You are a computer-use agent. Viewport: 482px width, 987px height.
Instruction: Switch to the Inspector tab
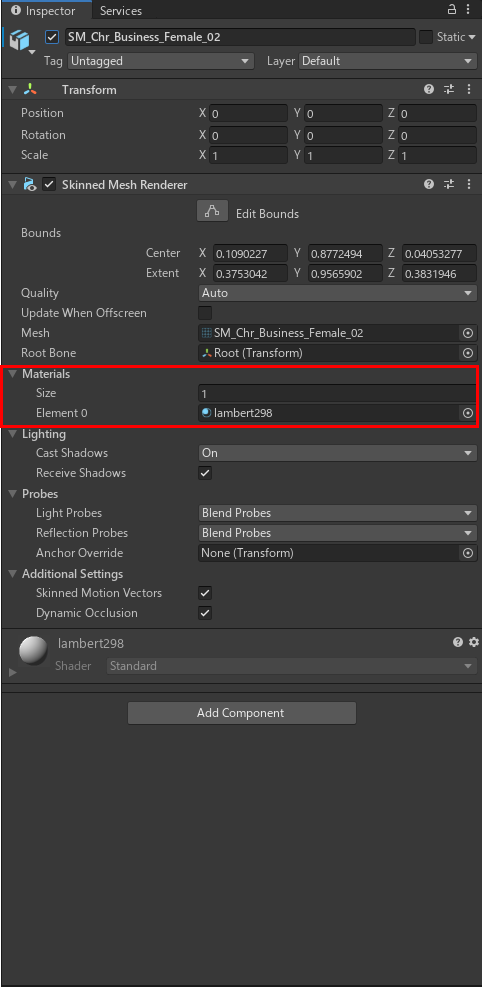tap(45, 10)
